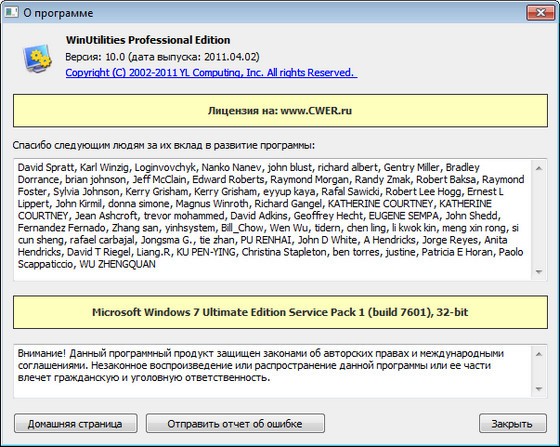
Task: Click the name EUGENE SEMPA
Action: pyautogui.click(x=404, y=216)
